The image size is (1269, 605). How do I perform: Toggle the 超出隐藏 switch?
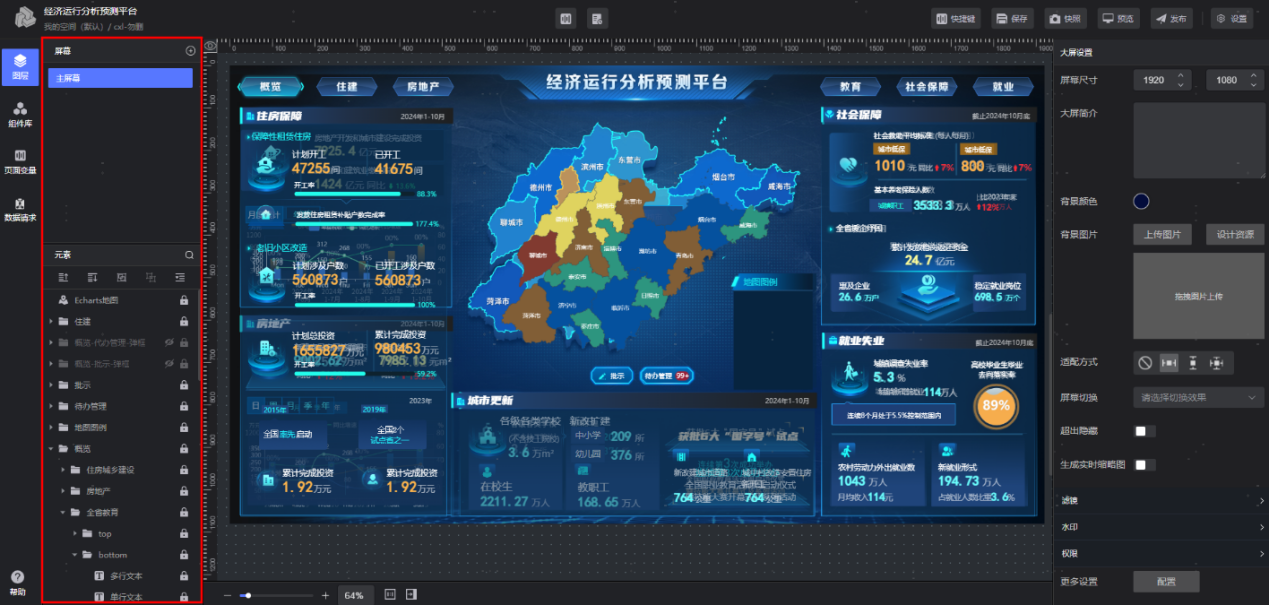point(1145,431)
